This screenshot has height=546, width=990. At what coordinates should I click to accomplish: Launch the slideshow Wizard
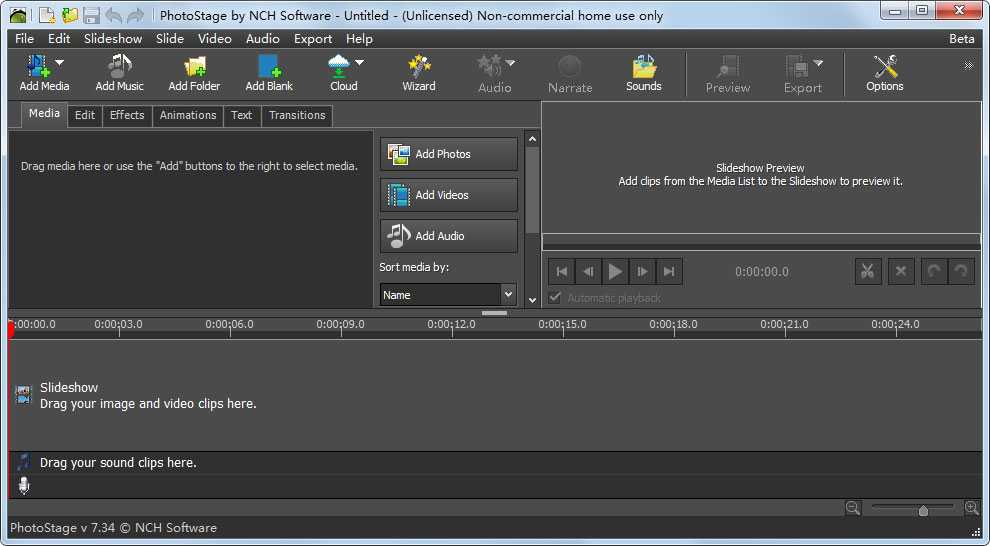coord(418,73)
